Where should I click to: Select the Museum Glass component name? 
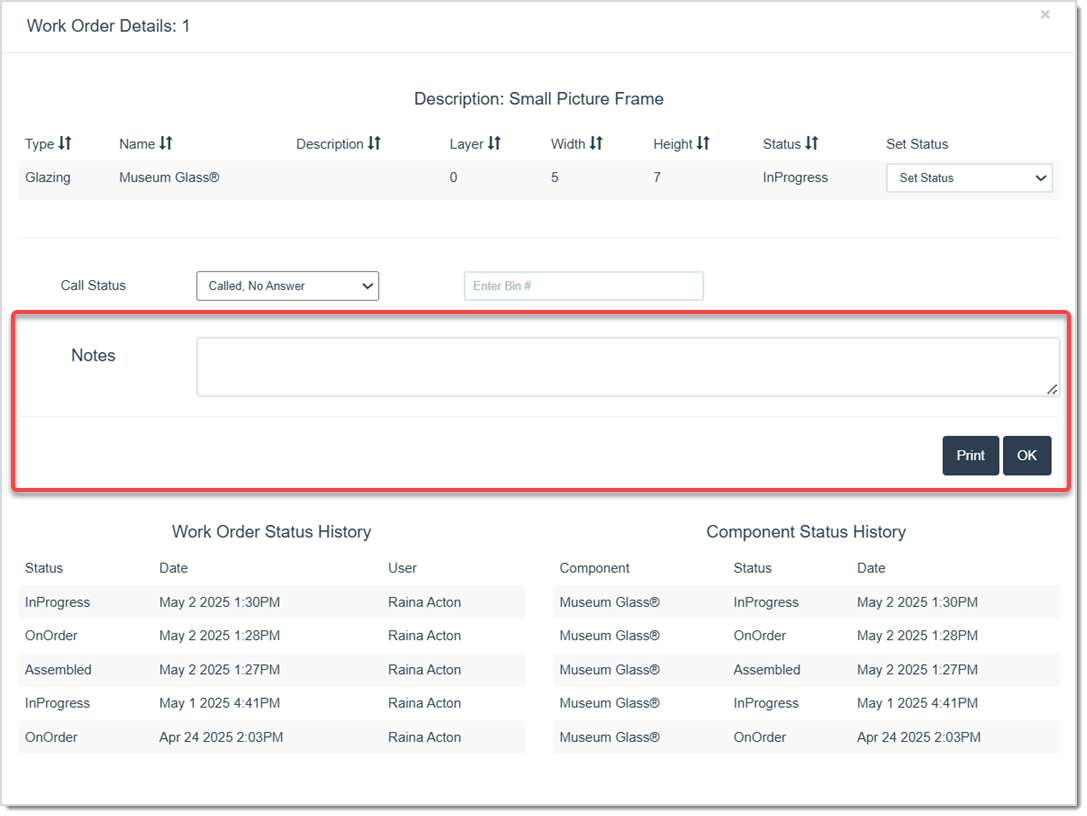point(168,177)
